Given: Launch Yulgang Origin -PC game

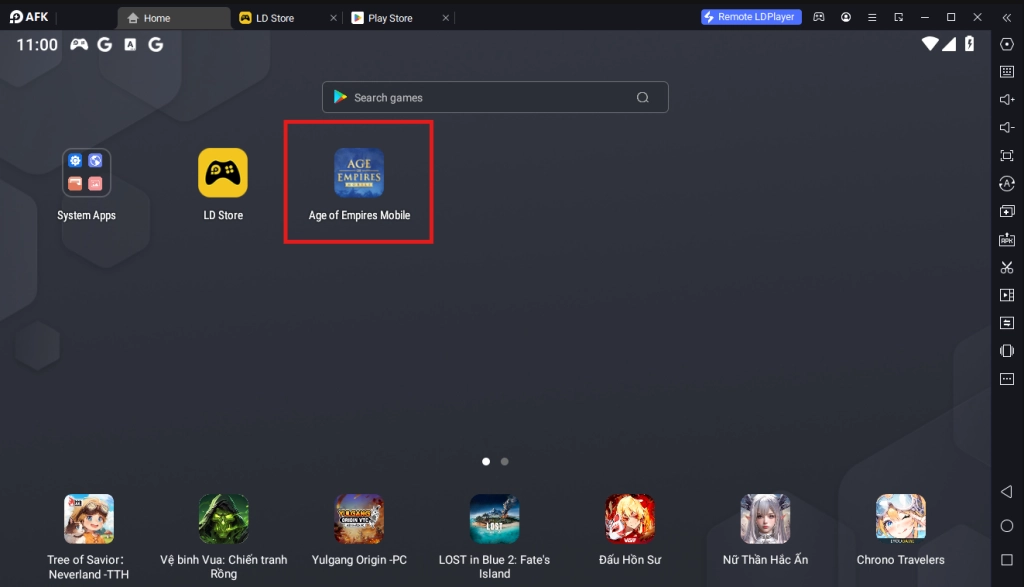Looking at the screenshot, I should click(x=359, y=519).
